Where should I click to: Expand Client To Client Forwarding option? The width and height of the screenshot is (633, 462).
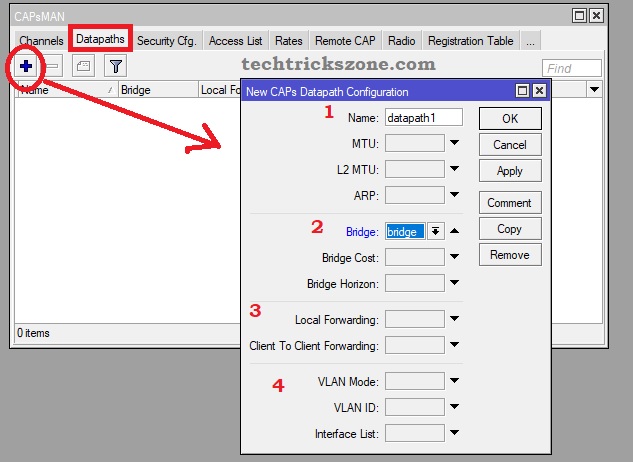454,345
